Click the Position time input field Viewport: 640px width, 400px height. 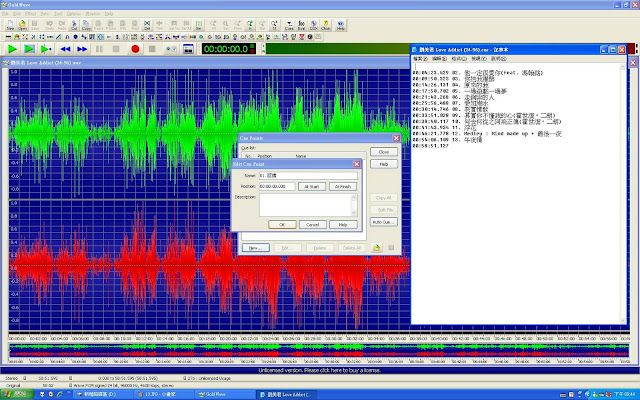coord(277,186)
